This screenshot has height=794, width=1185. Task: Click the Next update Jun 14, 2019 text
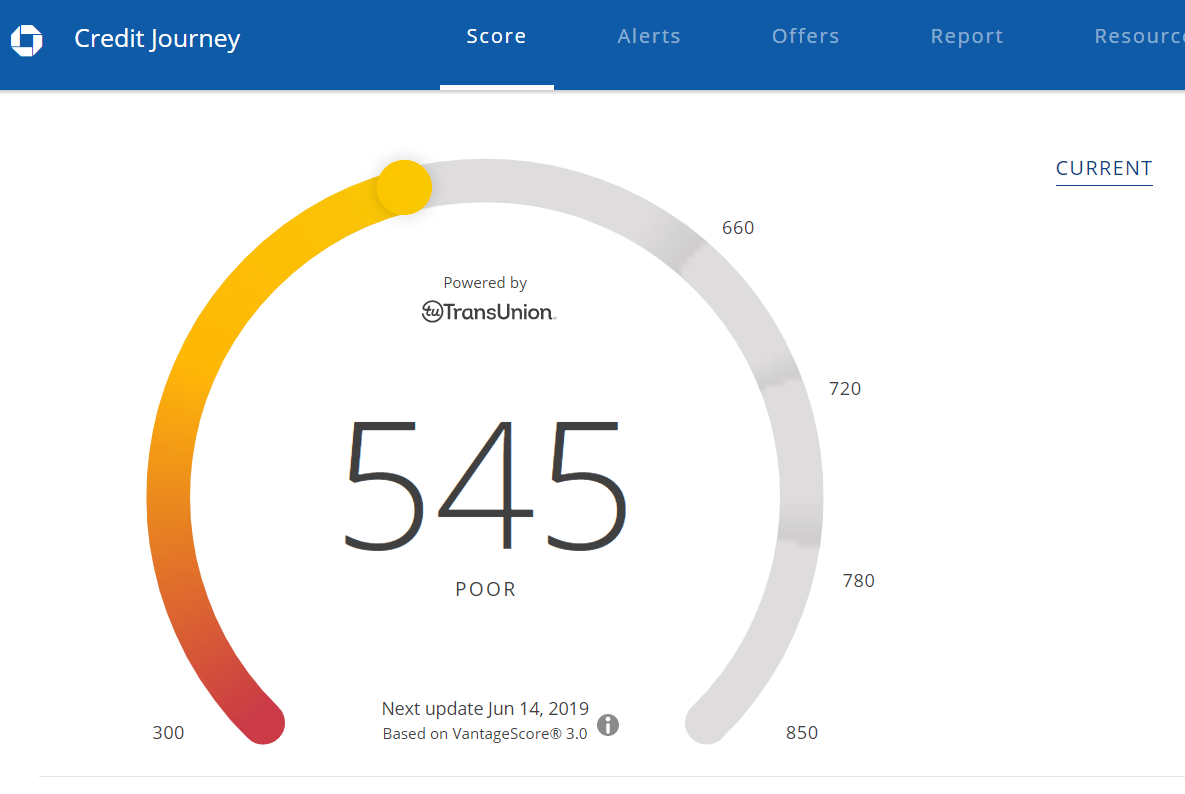pyautogui.click(x=485, y=709)
